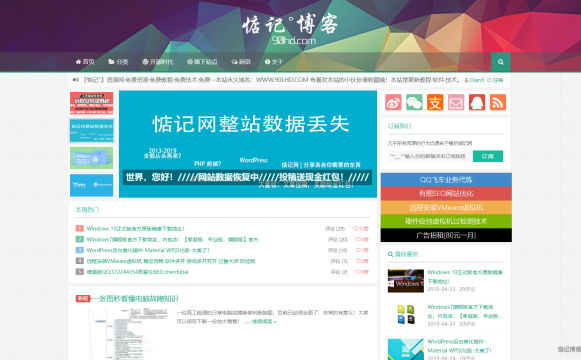Open the Alipay 支 icon

tap(435, 103)
